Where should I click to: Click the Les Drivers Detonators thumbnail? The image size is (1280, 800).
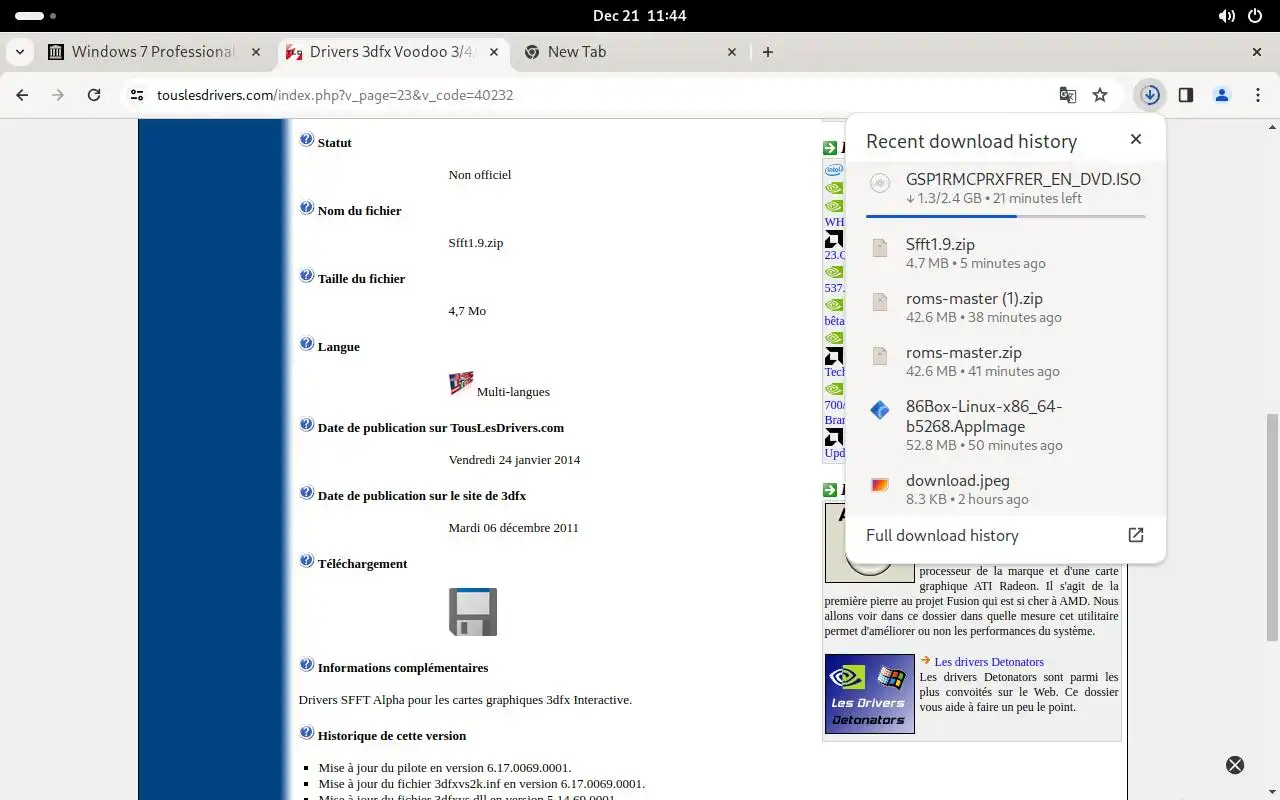pyautogui.click(x=870, y=694)
